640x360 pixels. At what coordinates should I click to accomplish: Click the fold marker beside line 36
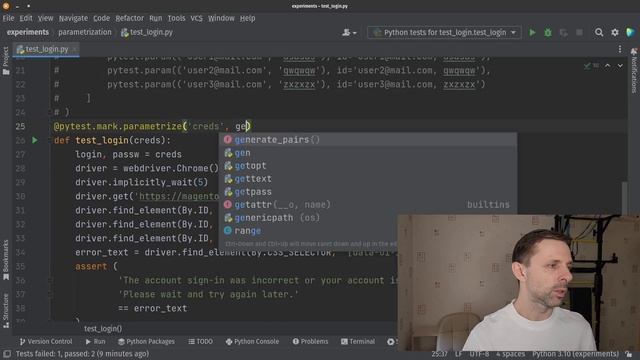click(x=50, y=280)
